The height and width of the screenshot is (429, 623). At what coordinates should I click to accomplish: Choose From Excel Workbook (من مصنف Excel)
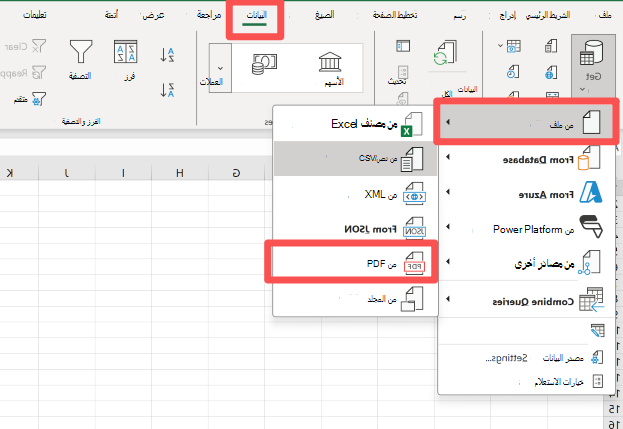355,124
